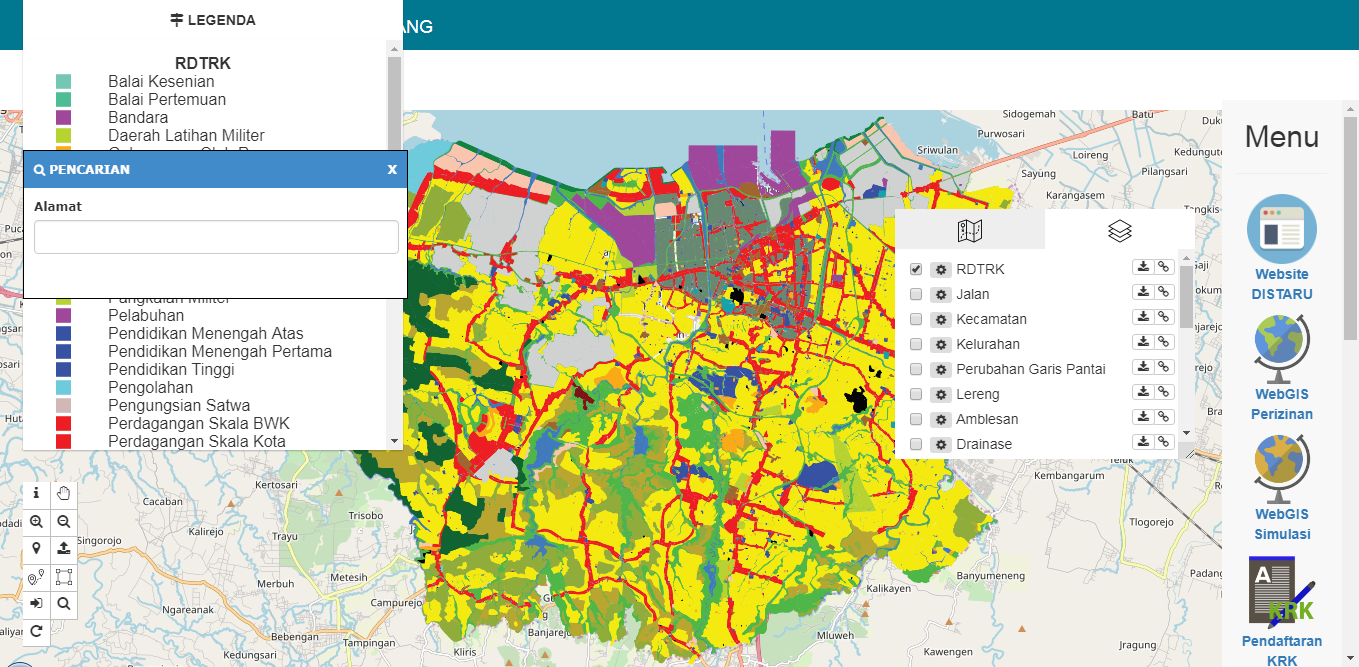The width and height of the screenshot is (1359, 667).
Task: Enable the Jalan layer checkbox
Action: coord(915,294)
